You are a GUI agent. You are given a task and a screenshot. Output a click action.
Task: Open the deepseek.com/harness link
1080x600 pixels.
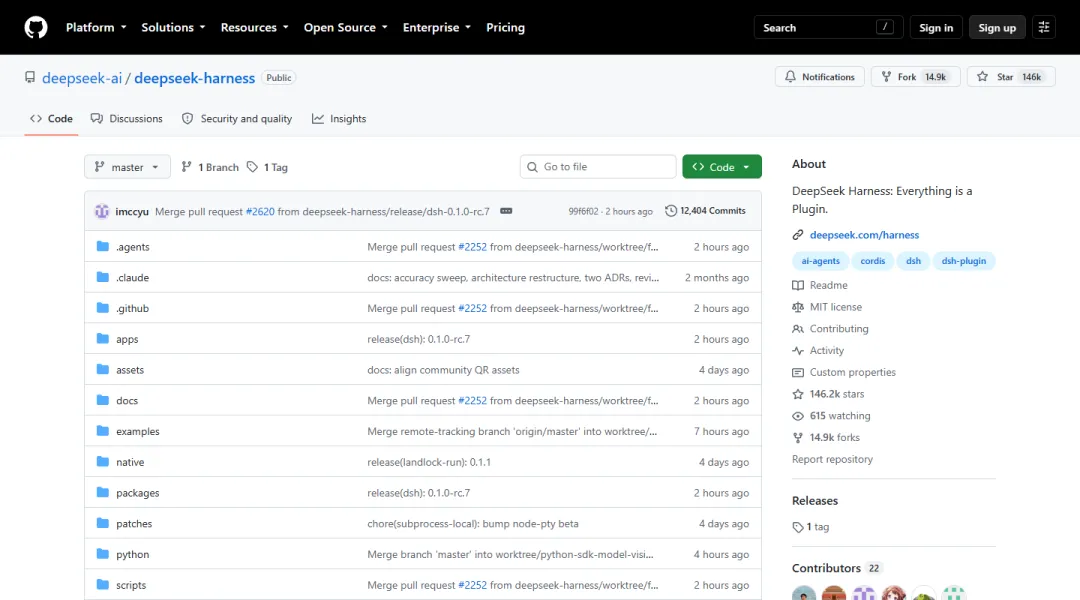tap(864, 235)
